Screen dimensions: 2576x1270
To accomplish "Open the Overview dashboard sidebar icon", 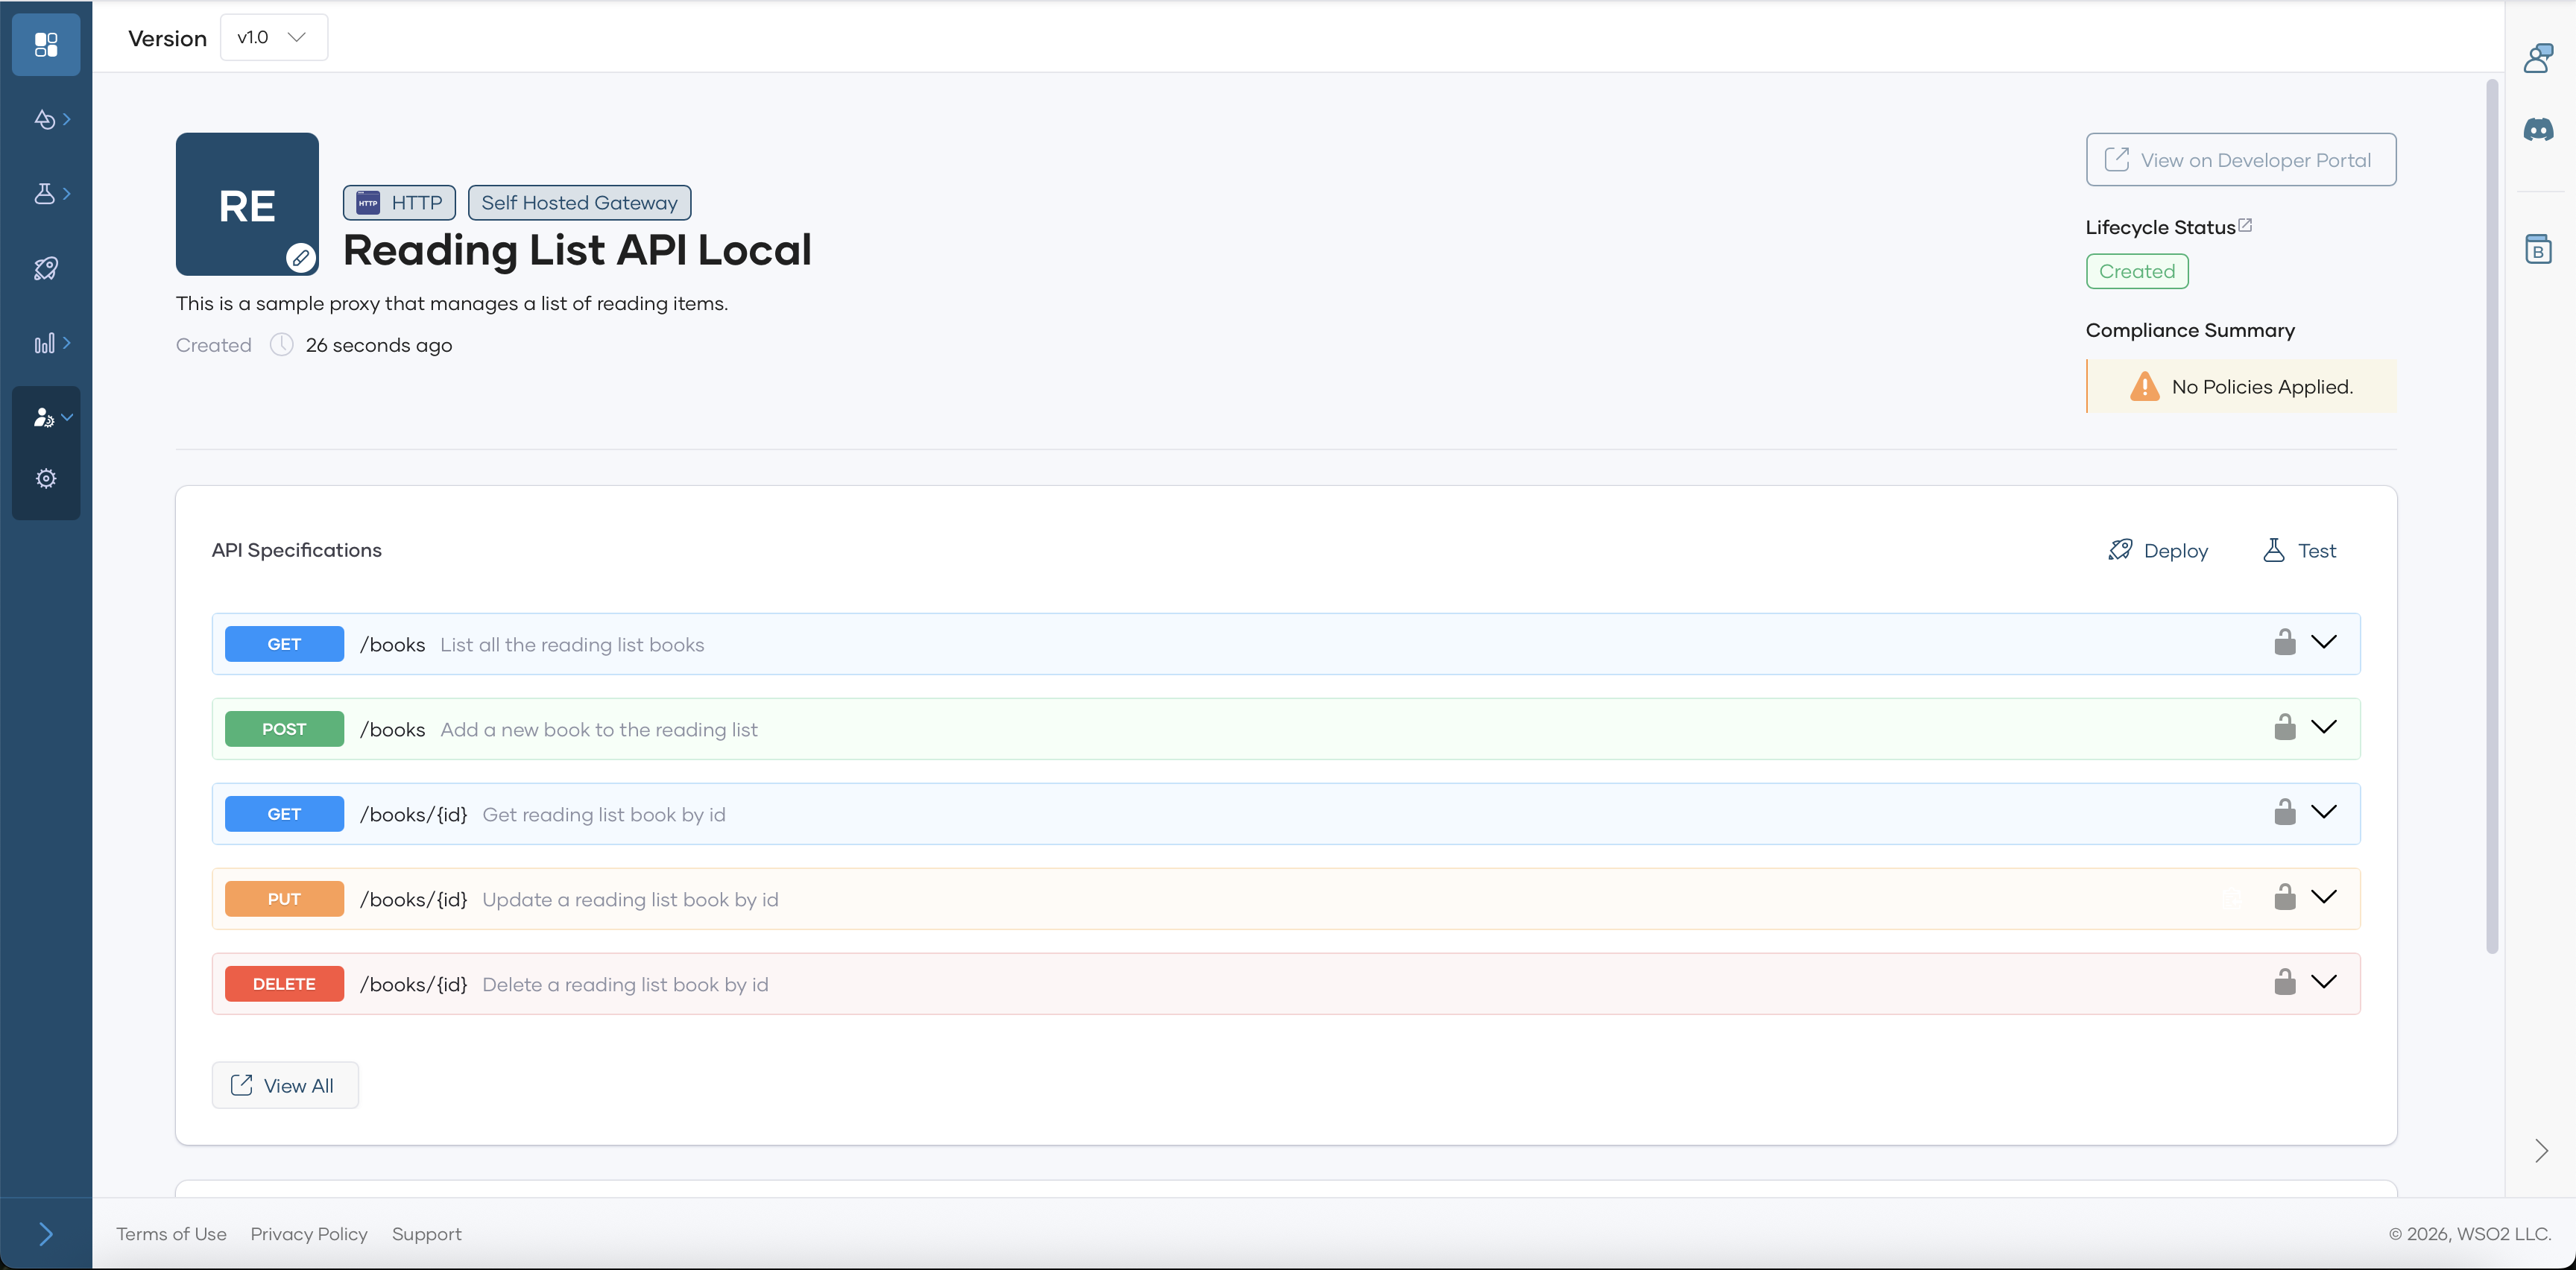I will pos(46,44).
